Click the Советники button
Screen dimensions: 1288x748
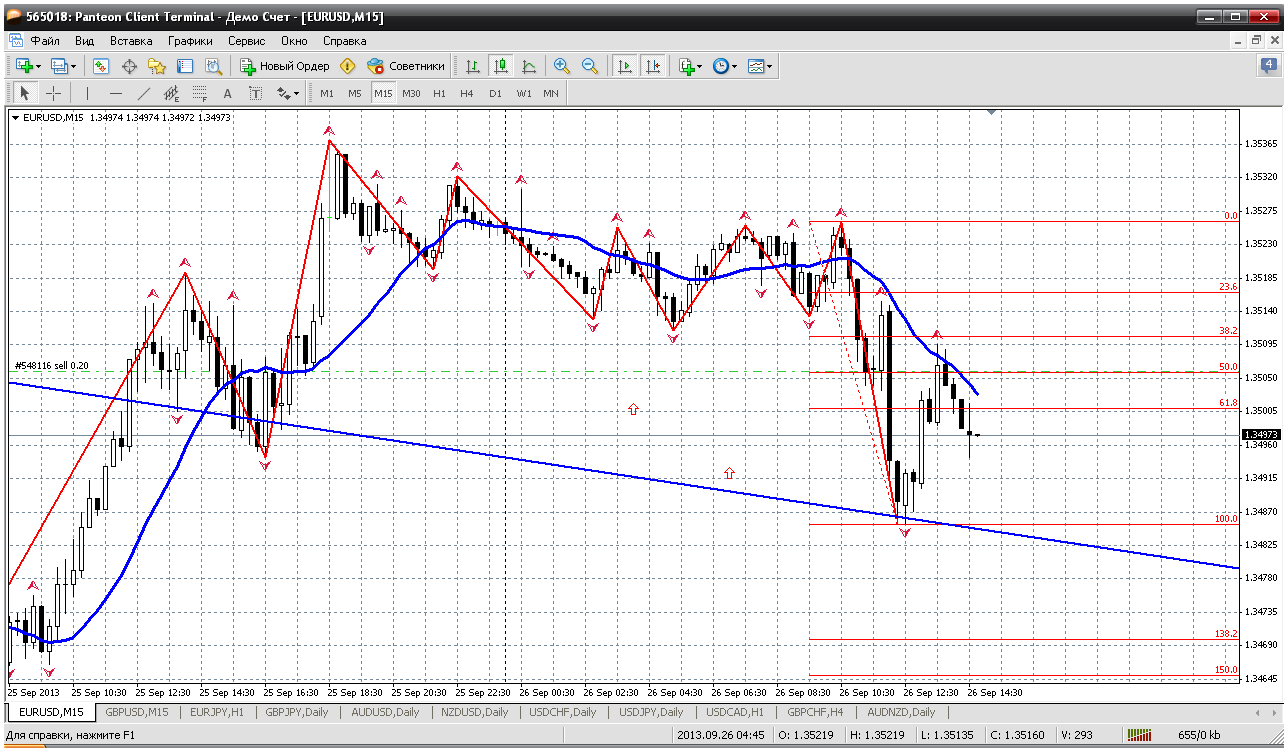(x=406, y=66)
